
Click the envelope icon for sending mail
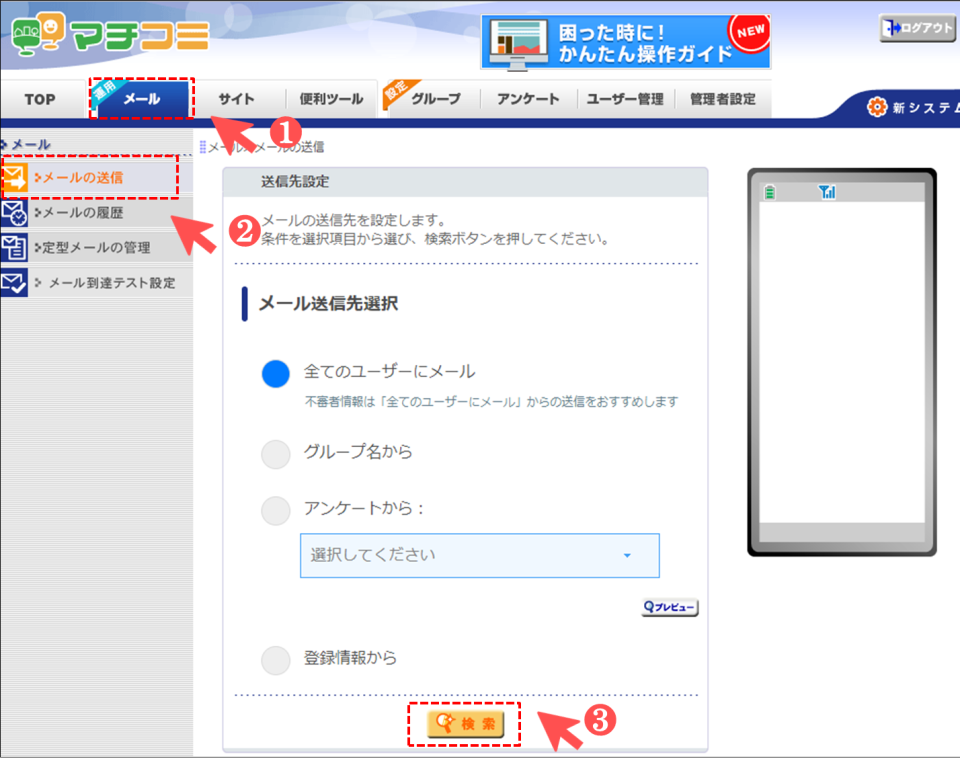tap(14, 178)
